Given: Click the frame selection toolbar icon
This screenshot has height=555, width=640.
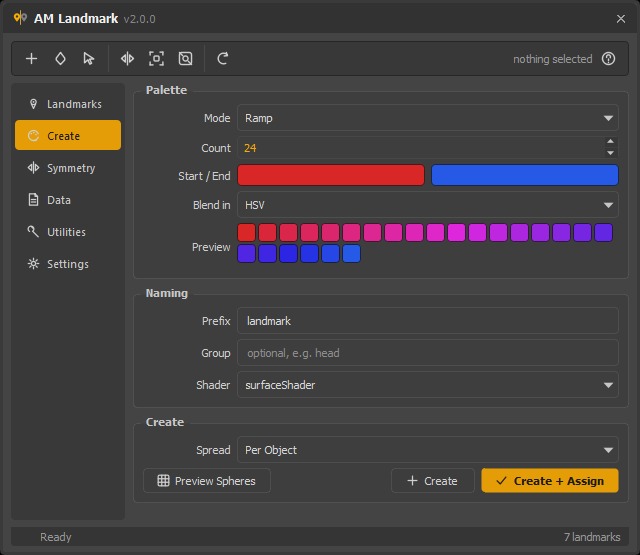Looking at the screenshot, I should coord(156,59).
